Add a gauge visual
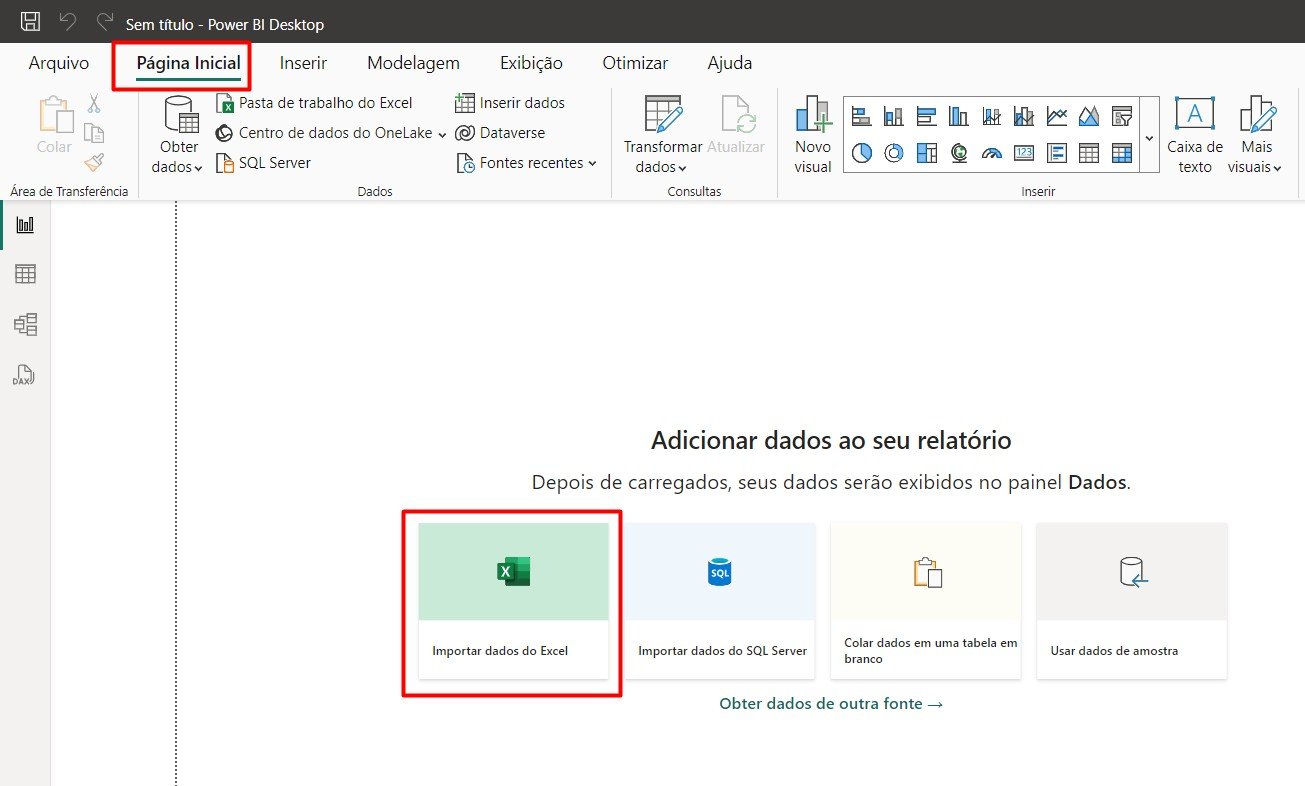Viewport: 1305px width, 786px height. point(991,153)
